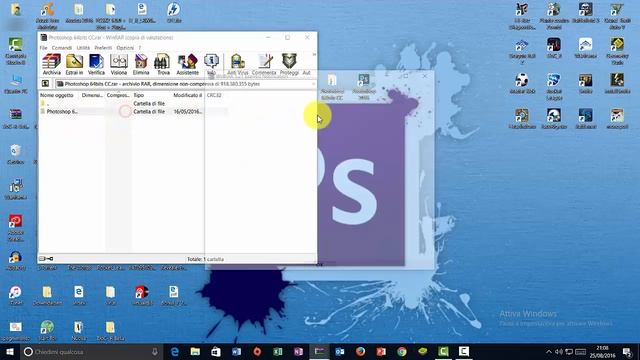640x360 pixels.
Task: Open the Comandi menu
Action: tap(62, 48)
